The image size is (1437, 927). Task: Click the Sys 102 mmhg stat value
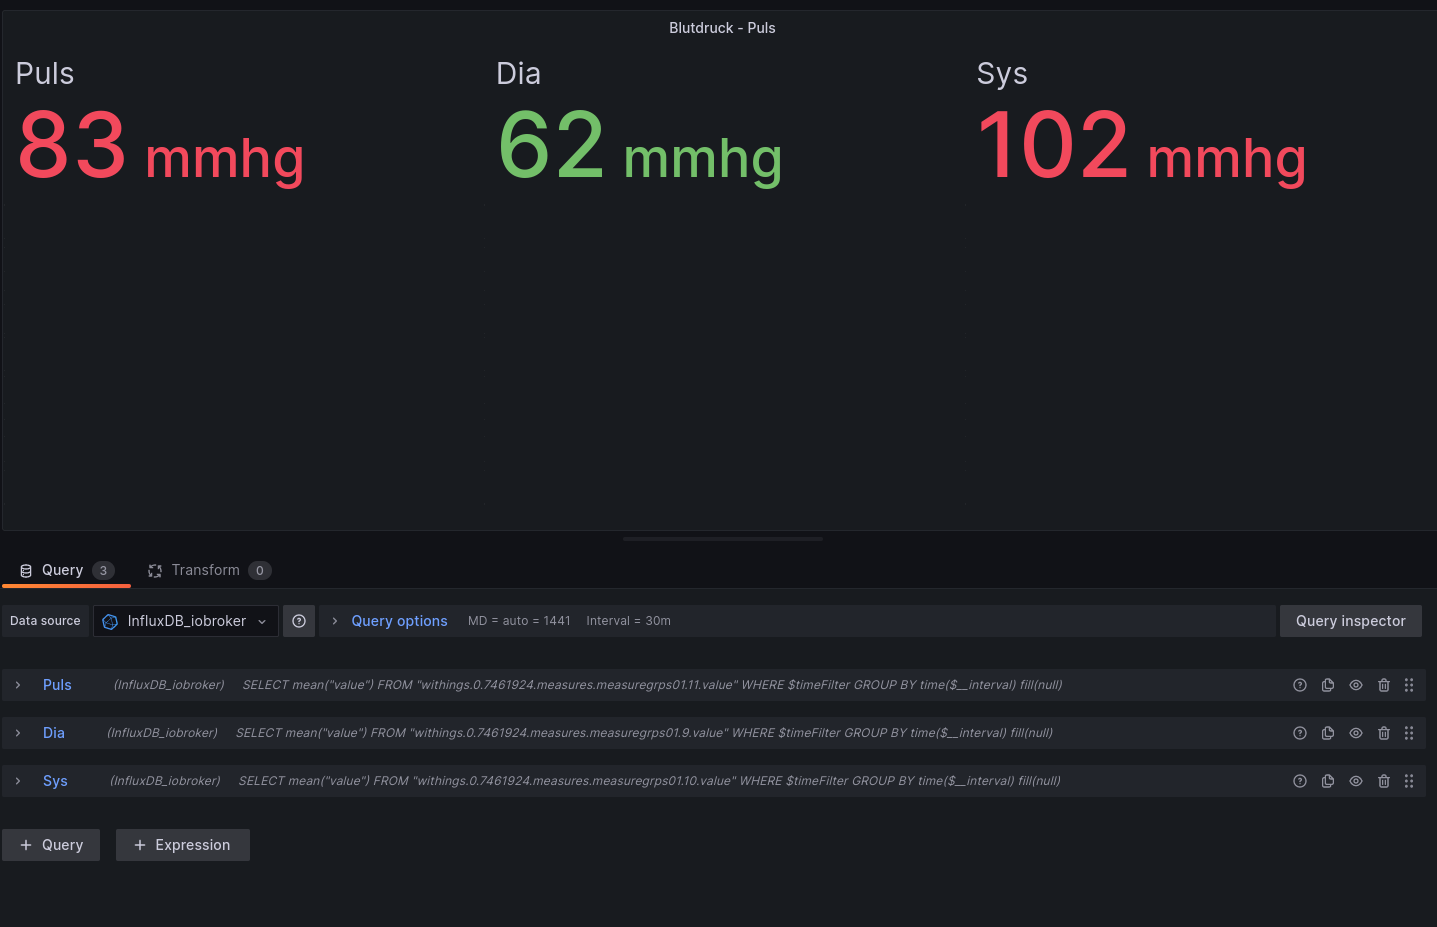[x=1141, y=147]
